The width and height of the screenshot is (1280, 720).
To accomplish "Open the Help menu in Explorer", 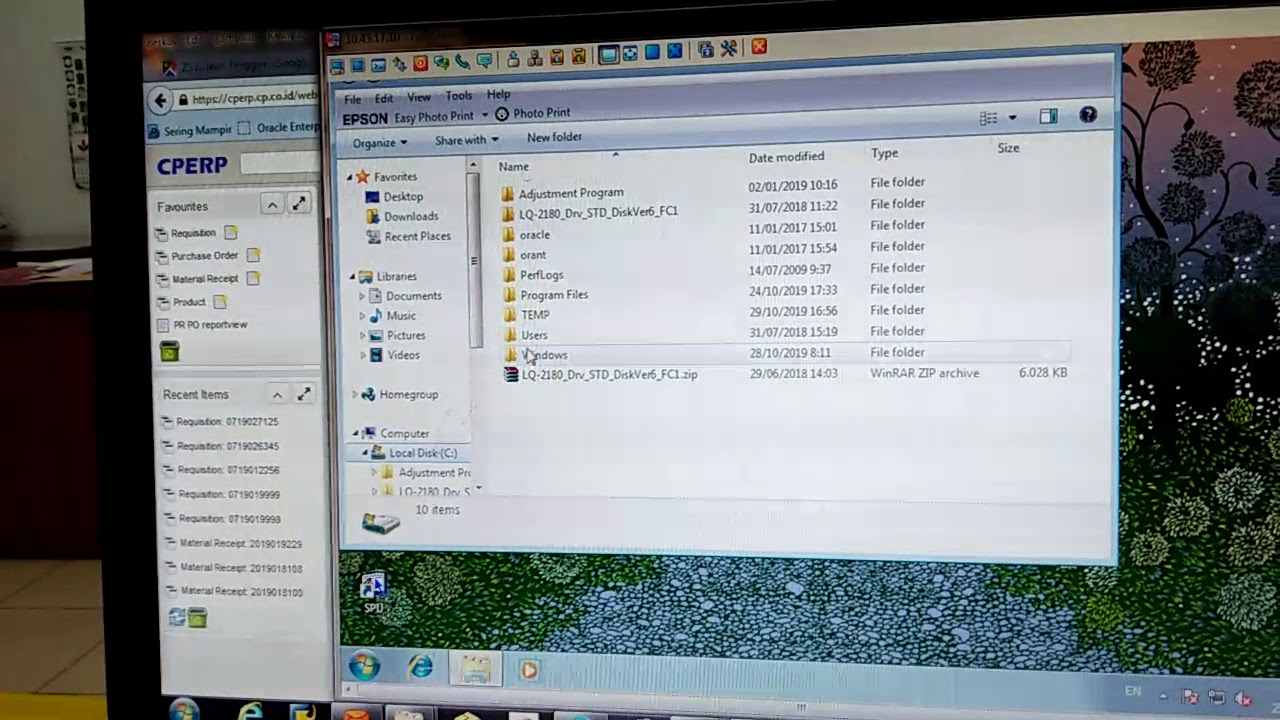I will point(498,94).
